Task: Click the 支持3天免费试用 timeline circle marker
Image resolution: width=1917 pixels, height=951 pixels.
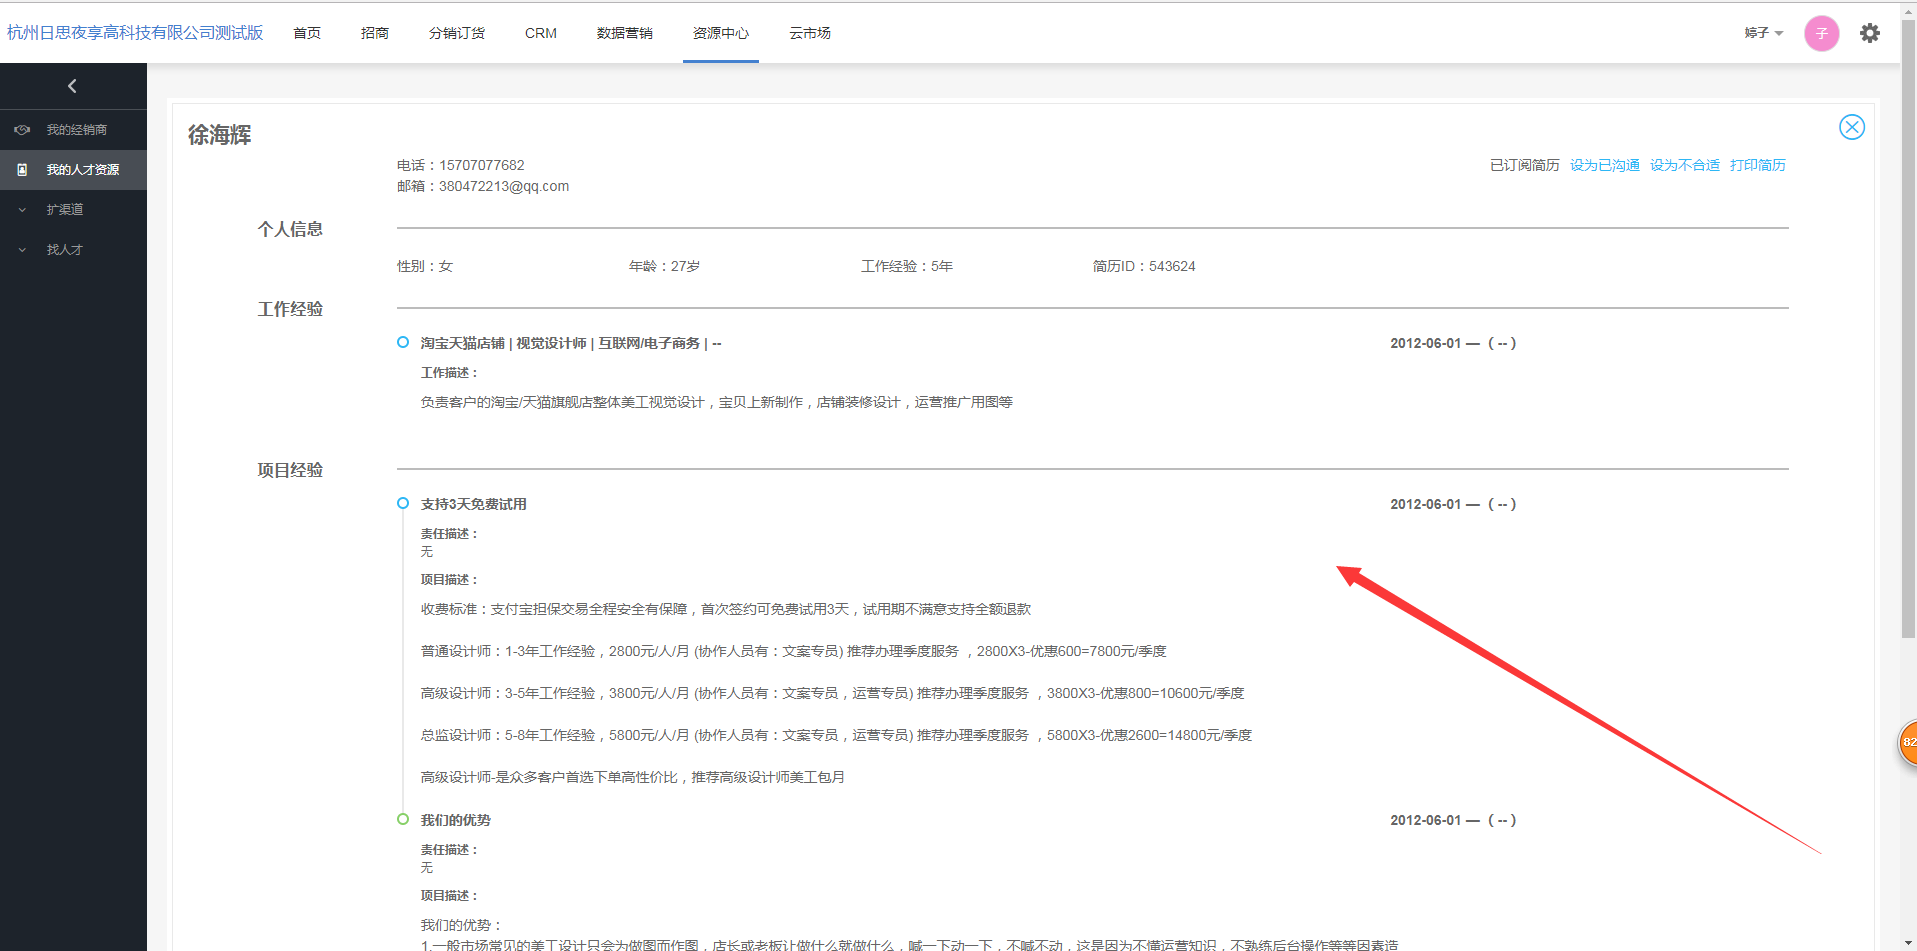Action: pyautogui.click(x=403, y=503)
